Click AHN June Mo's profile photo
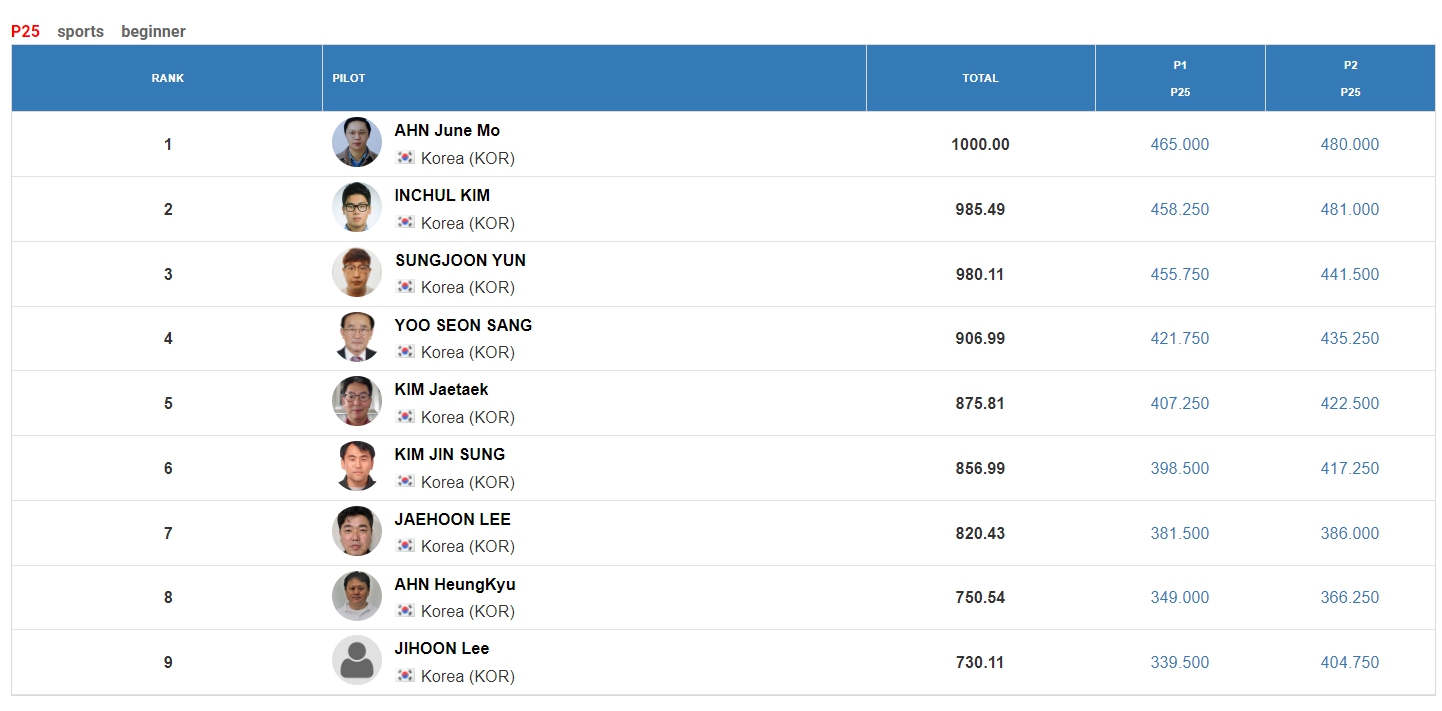The height and width of the screenshot is (711, 1442). point(357,142)
